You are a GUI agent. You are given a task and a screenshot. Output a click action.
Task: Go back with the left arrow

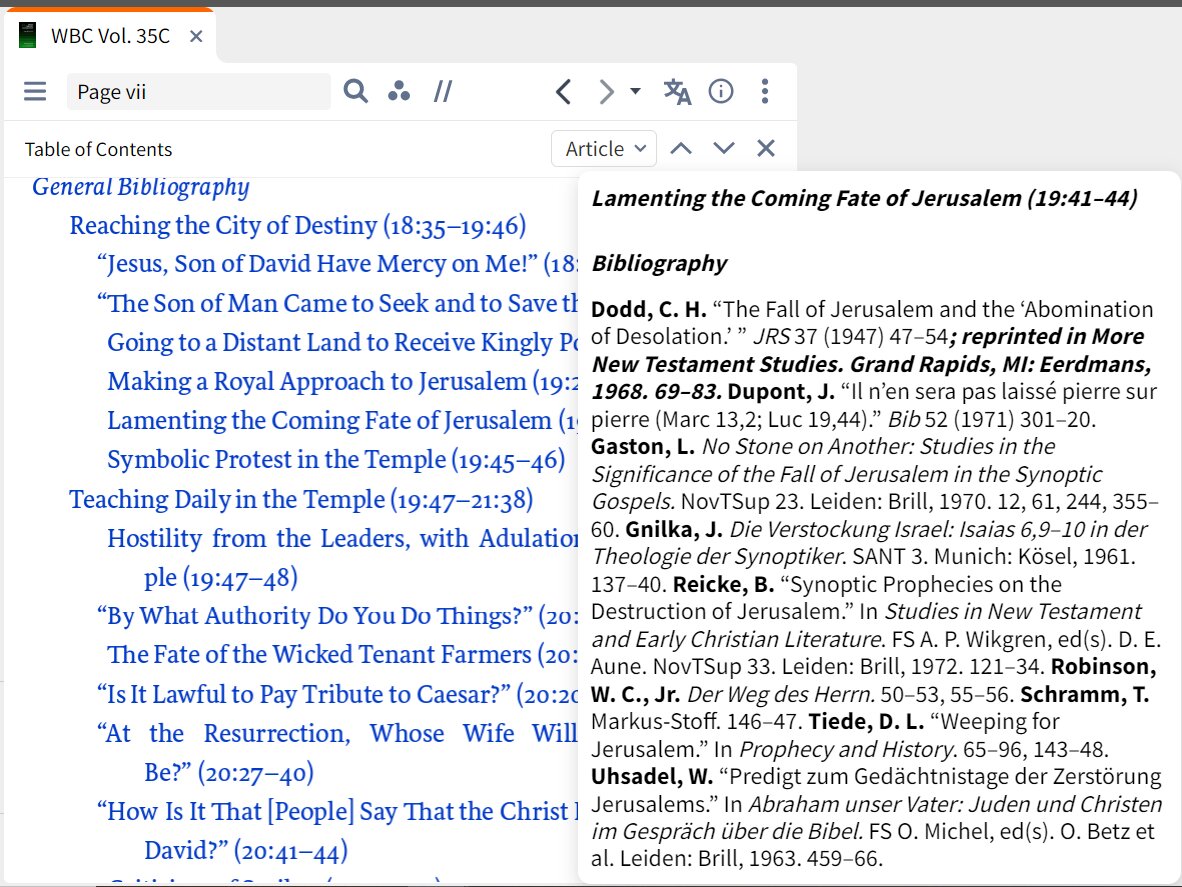click(563, 92)
